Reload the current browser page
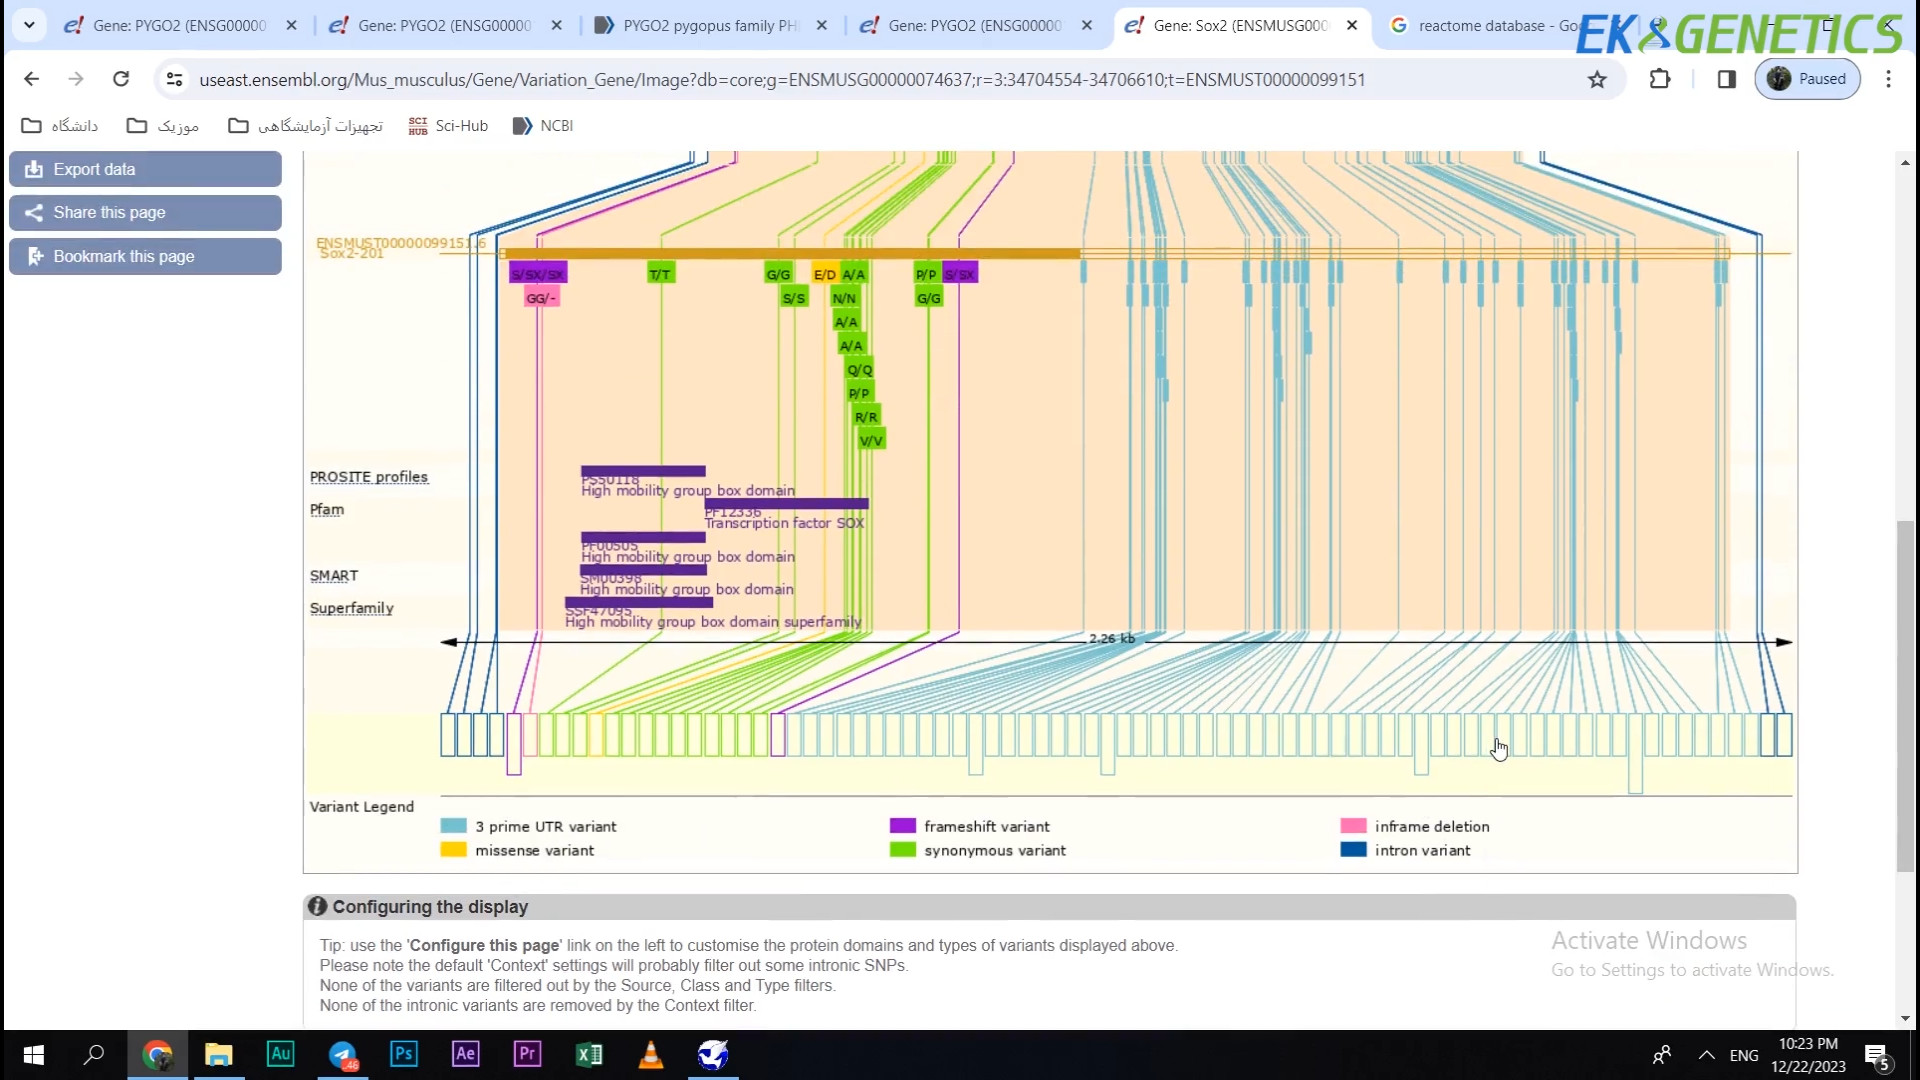1920x1080 pixels. [x=121, y=79]
